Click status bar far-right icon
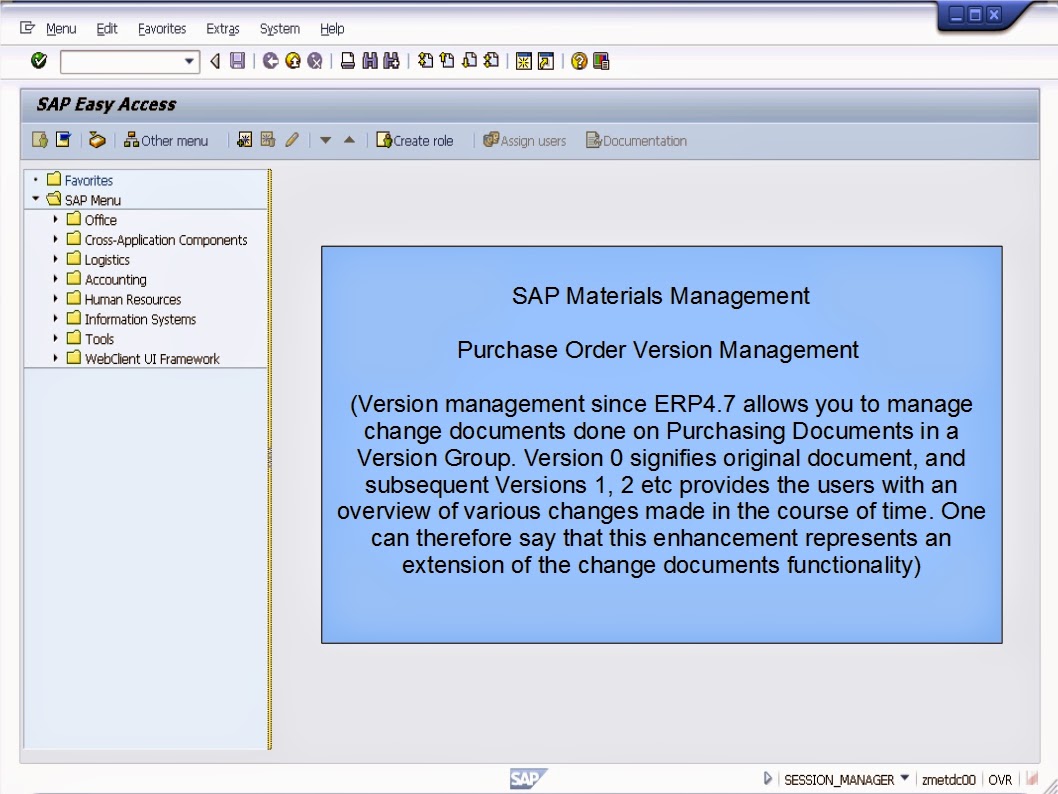Screen dimensions: 1058x794 1031,778
